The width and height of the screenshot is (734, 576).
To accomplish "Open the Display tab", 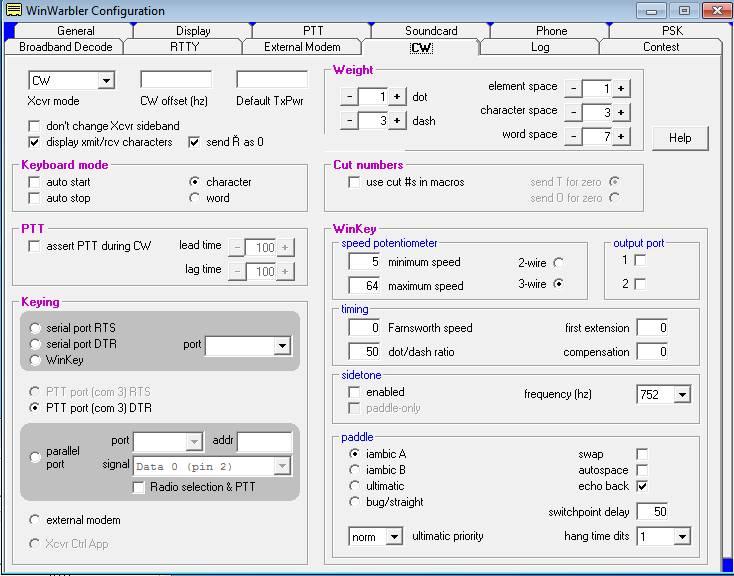I will click(193, 31).
